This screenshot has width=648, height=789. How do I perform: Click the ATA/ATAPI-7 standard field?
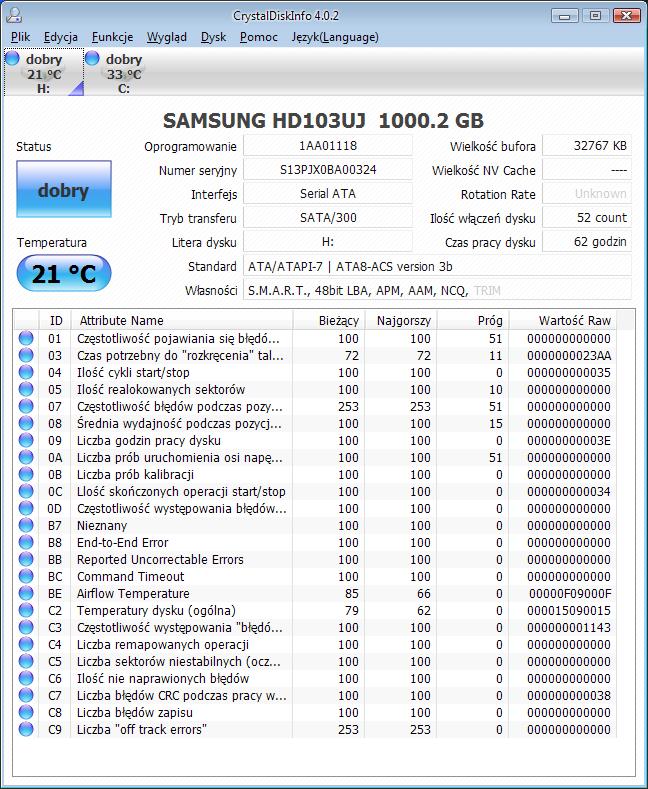437,267
